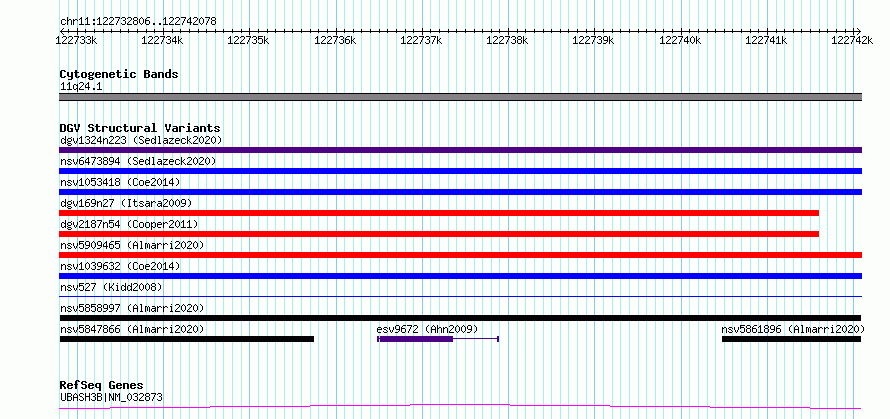The height and width of the screenshot is (419, 890).
Task: Click the 122735k ruler label
Action: (249, 40)
